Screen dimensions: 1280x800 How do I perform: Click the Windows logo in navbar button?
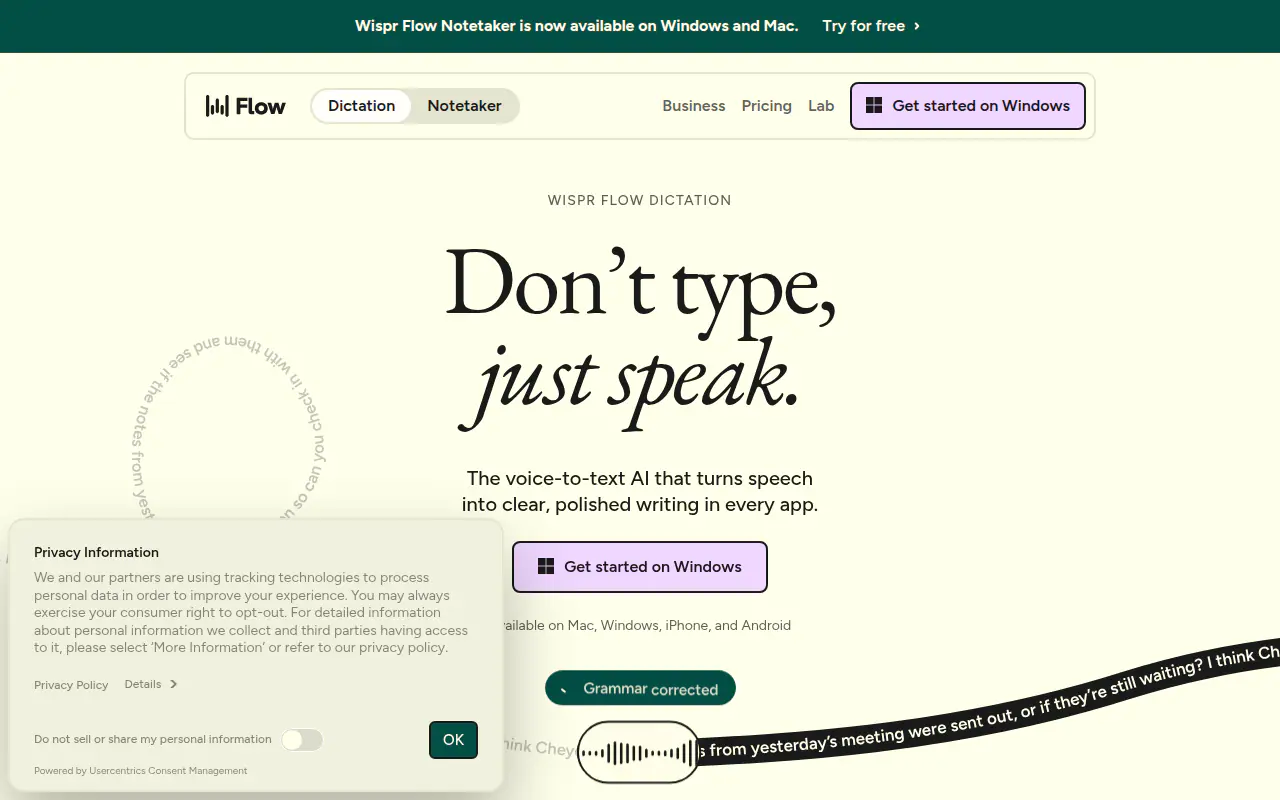coord(874,106)
